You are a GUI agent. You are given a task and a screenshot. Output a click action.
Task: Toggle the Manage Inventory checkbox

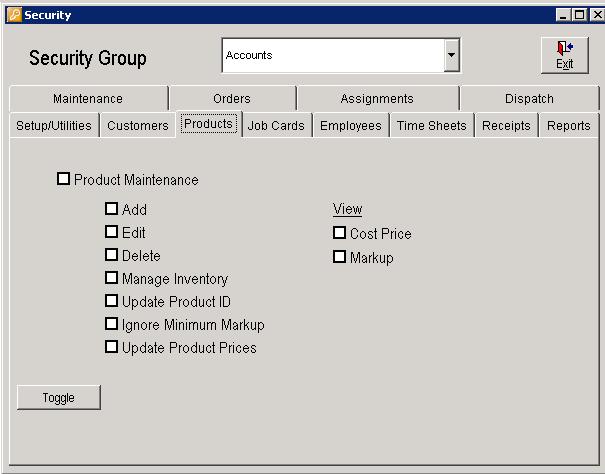(112, 278)
